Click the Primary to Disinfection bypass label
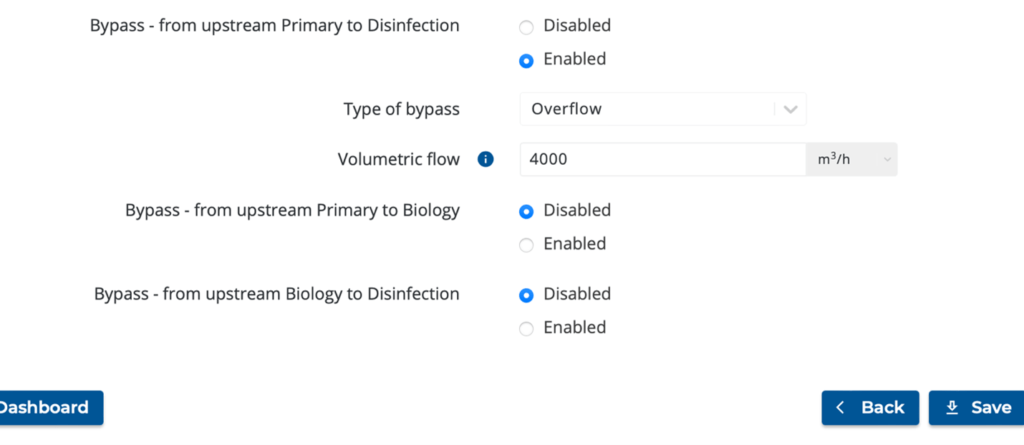Viewport: 1024px width, 445px height. point(275,25)
